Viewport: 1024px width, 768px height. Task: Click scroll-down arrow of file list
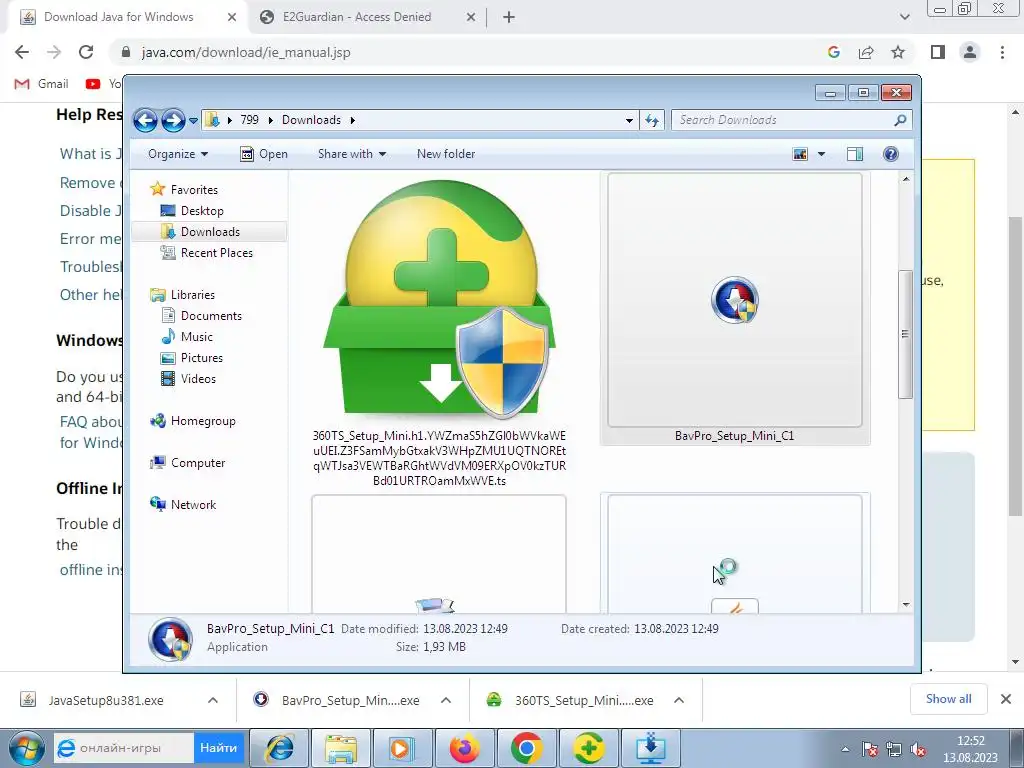906,605
